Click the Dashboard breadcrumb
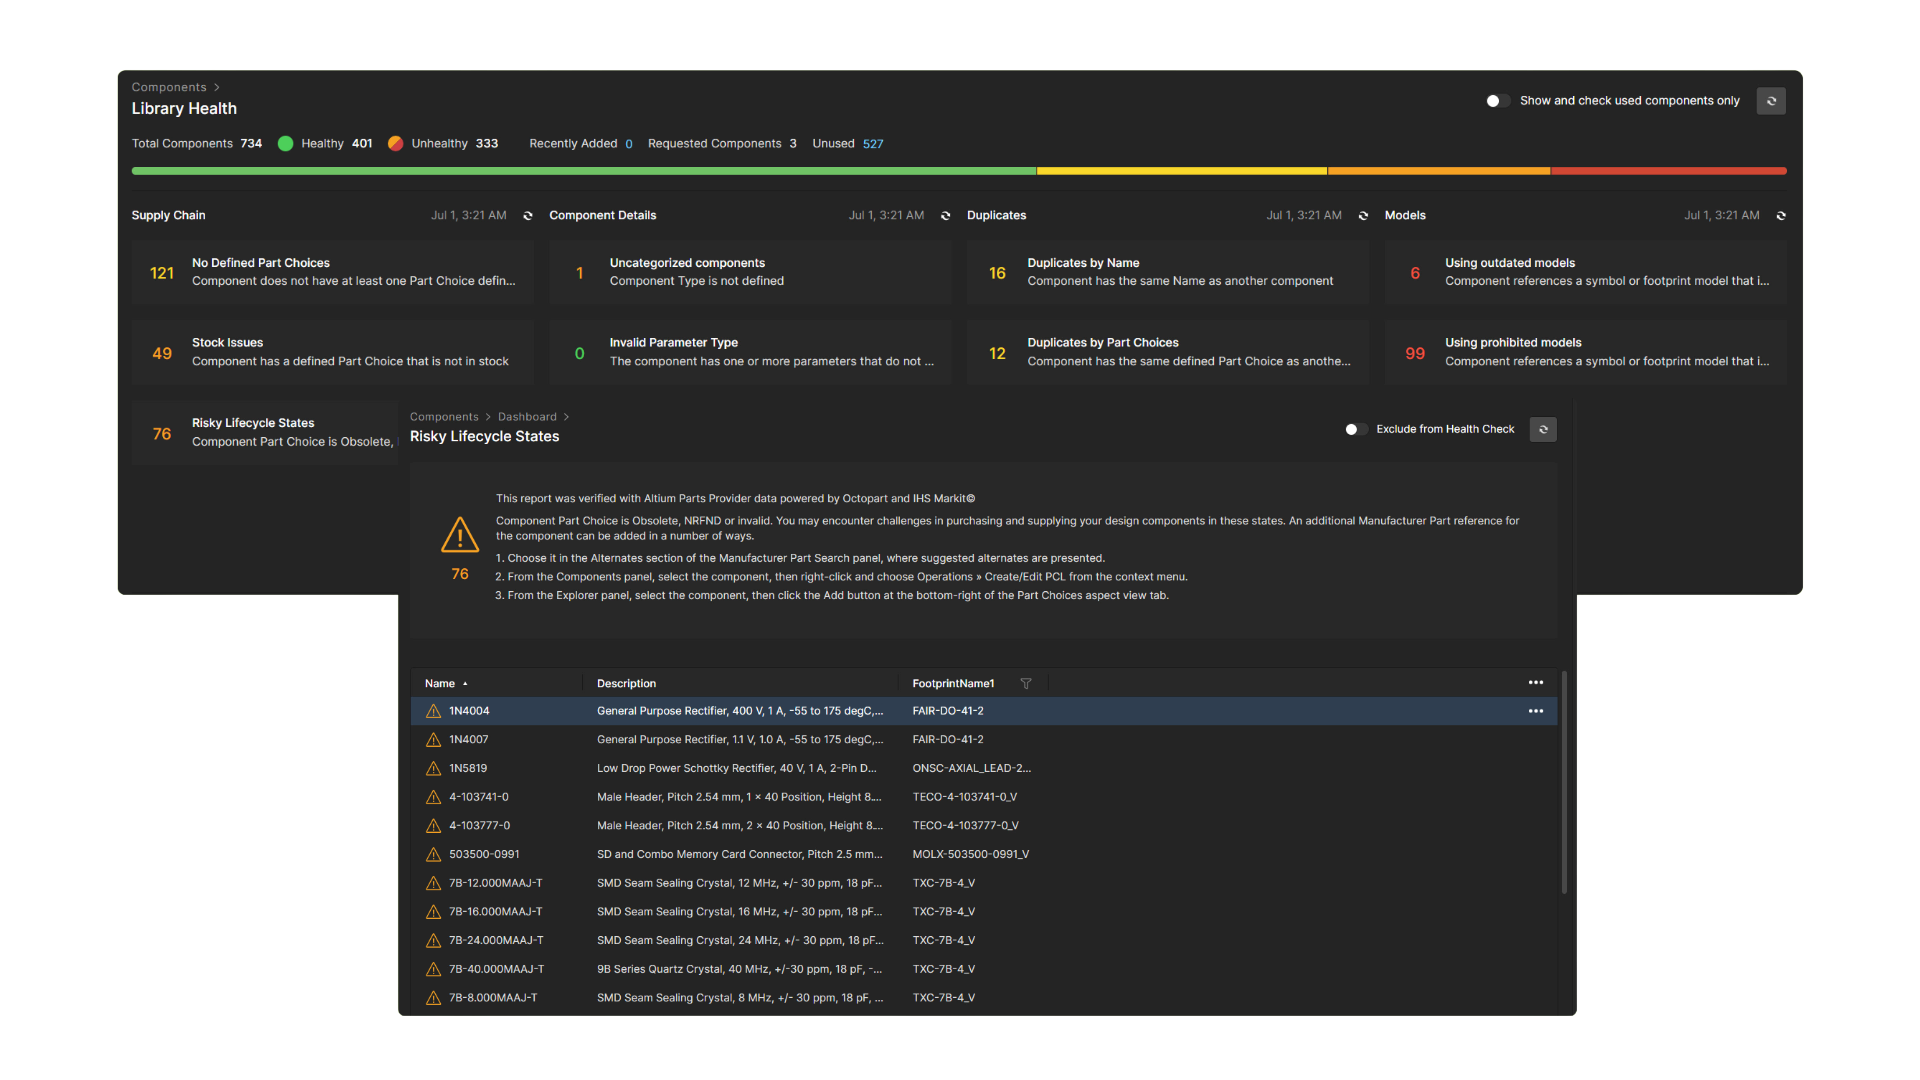The height and width of the screenshot is (1080, 1920). (527, 417)
